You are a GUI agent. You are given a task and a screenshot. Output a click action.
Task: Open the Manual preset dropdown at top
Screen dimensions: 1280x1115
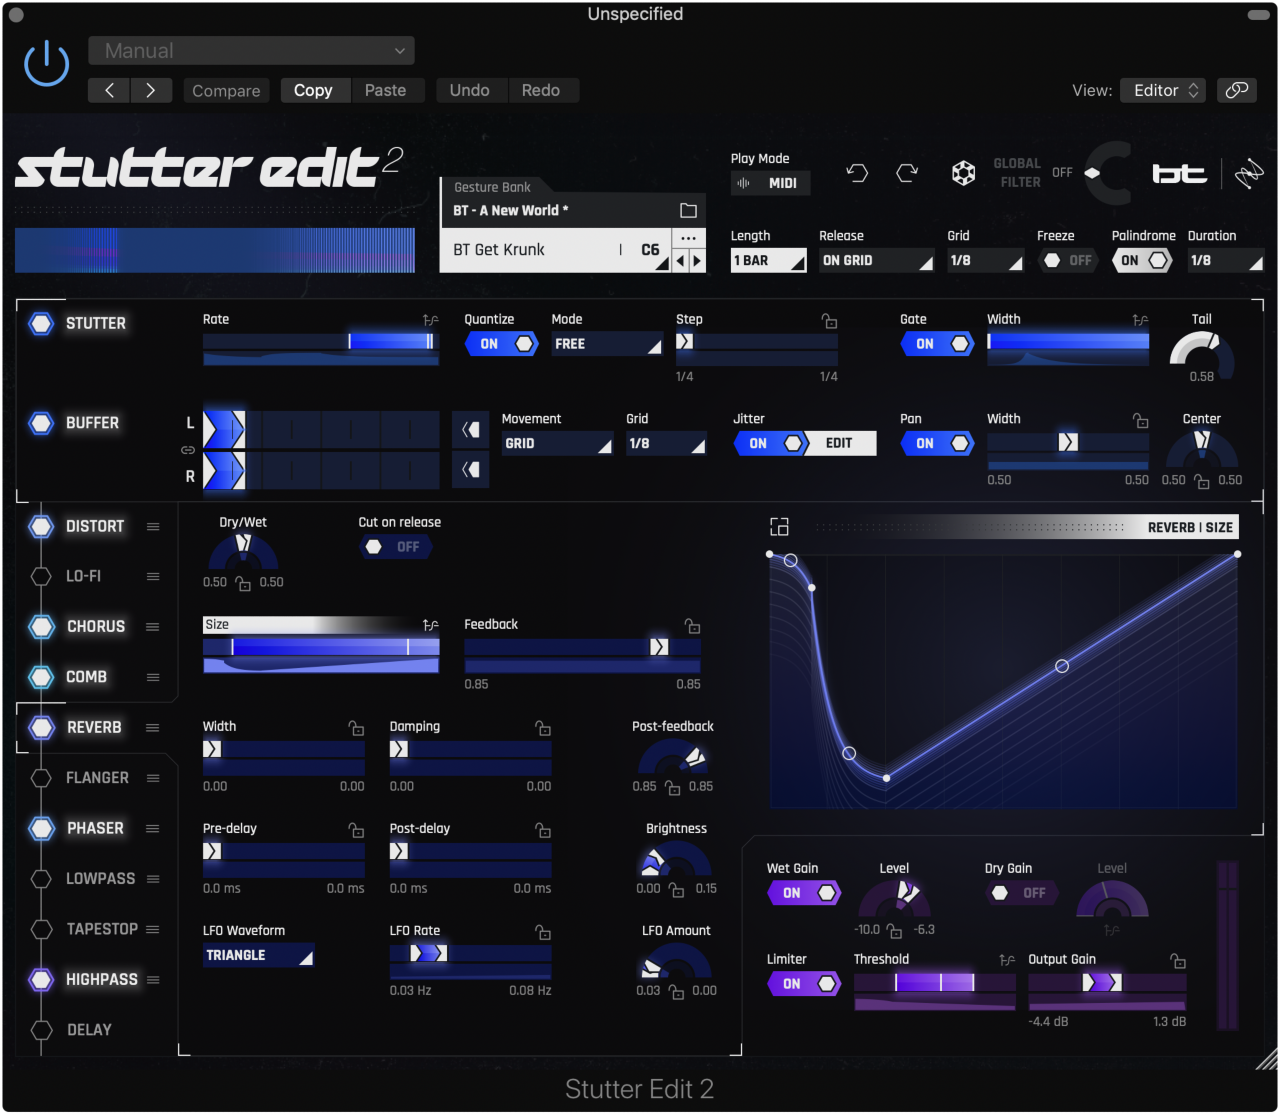click(250, 50)
